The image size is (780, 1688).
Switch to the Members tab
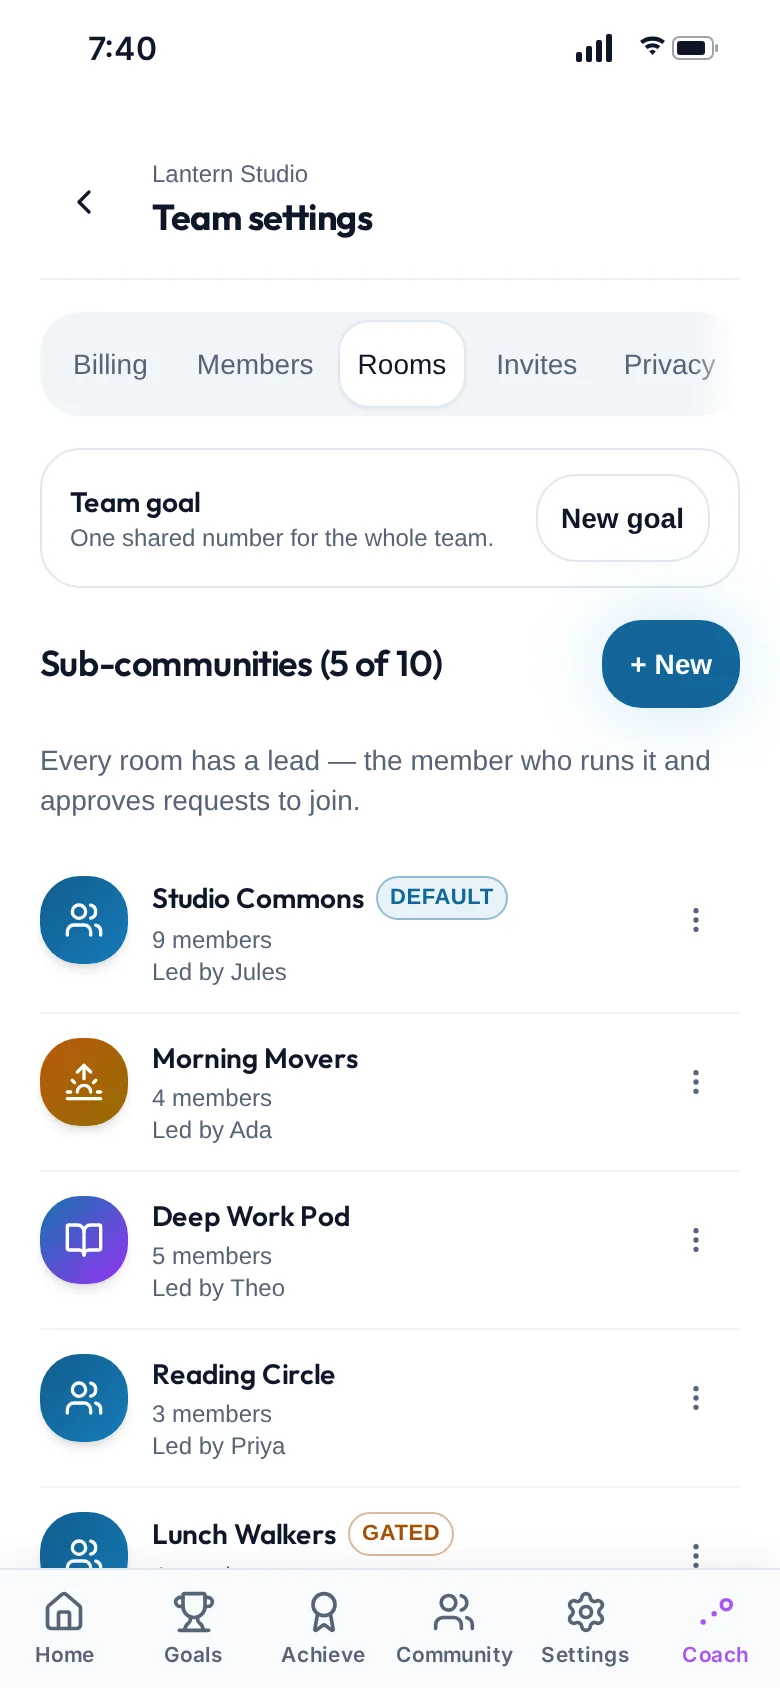255,364
